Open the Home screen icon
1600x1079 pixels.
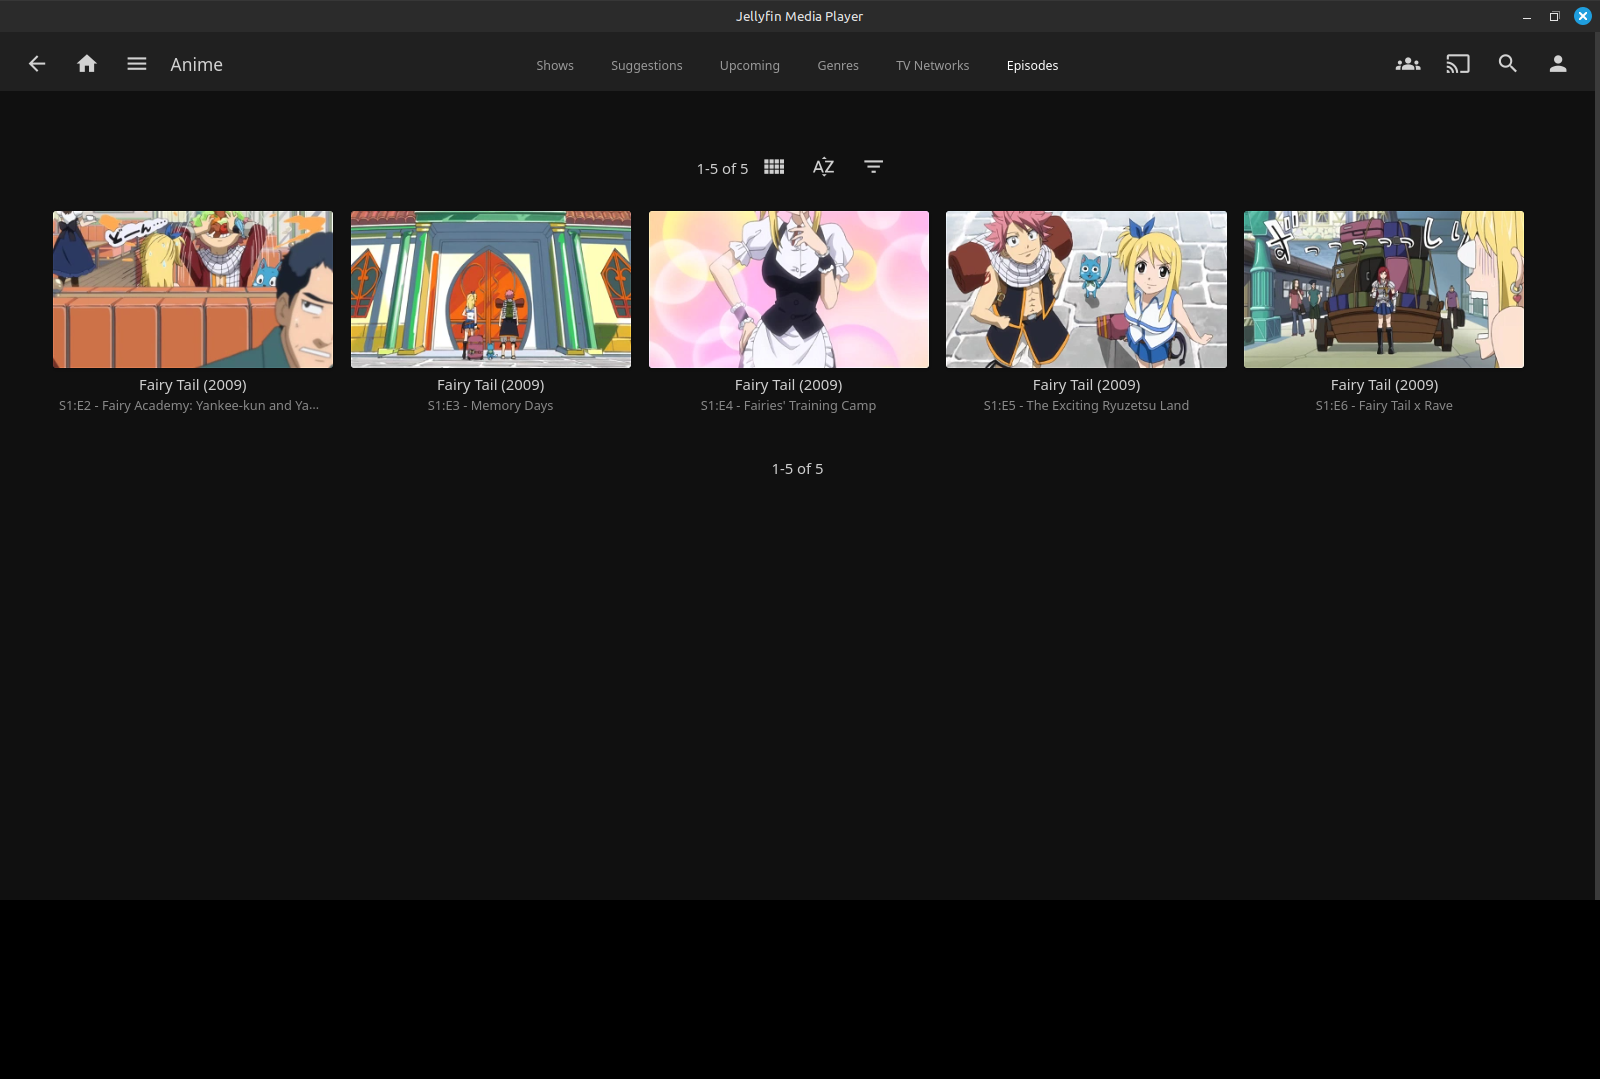(87, 64)
